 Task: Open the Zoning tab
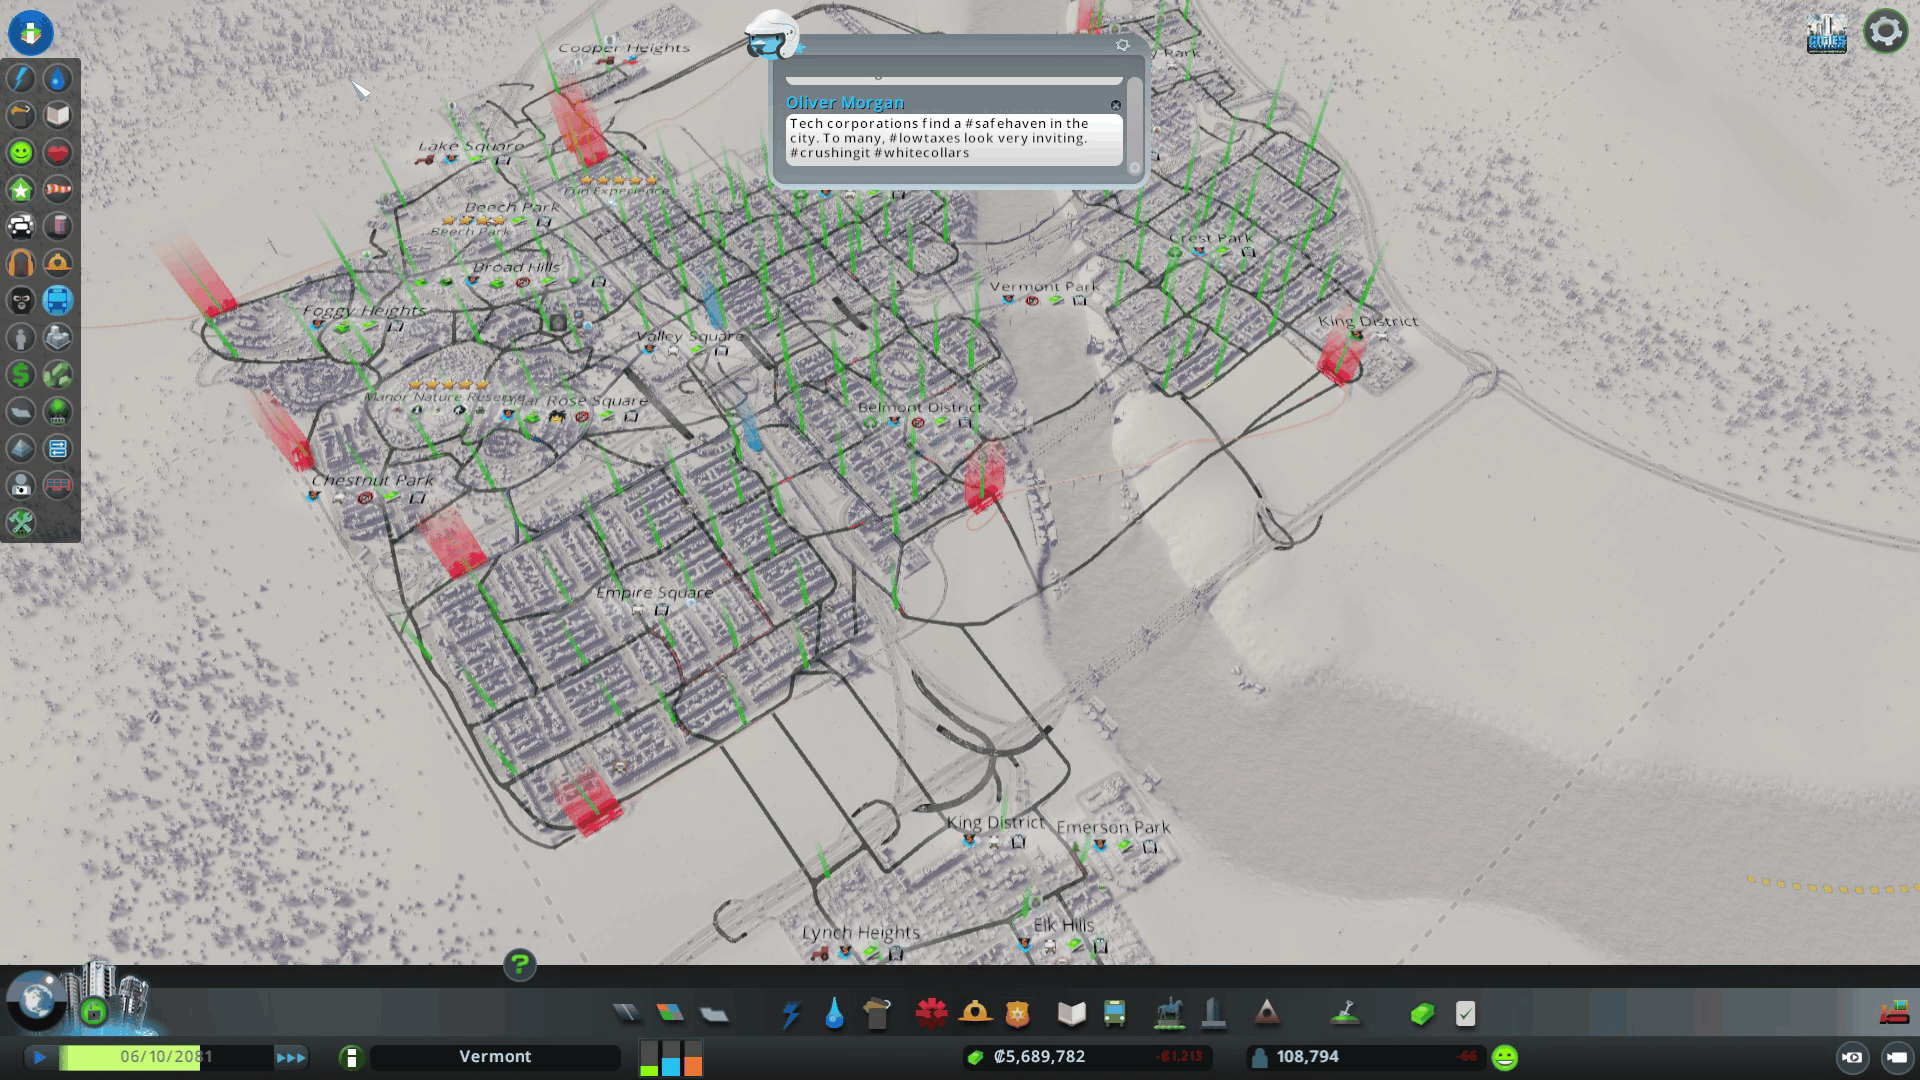tap(670, 1014)
